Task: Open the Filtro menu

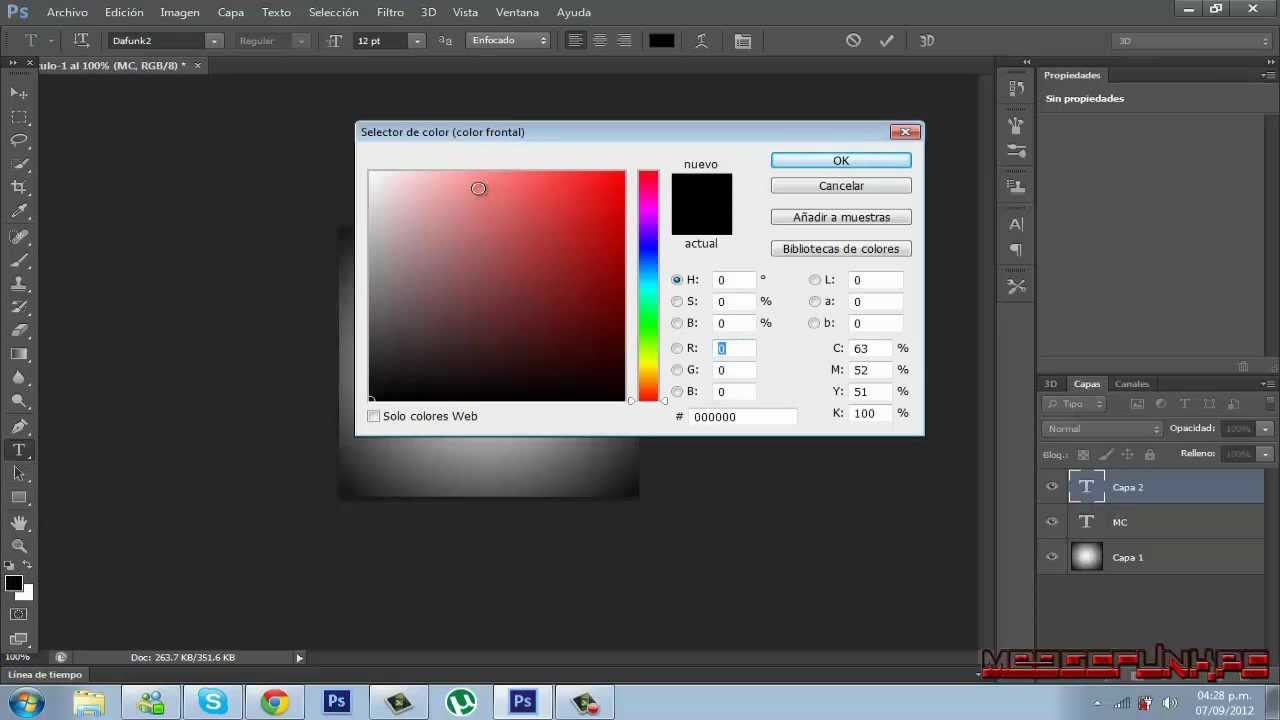Action: [x=390, y=12]
